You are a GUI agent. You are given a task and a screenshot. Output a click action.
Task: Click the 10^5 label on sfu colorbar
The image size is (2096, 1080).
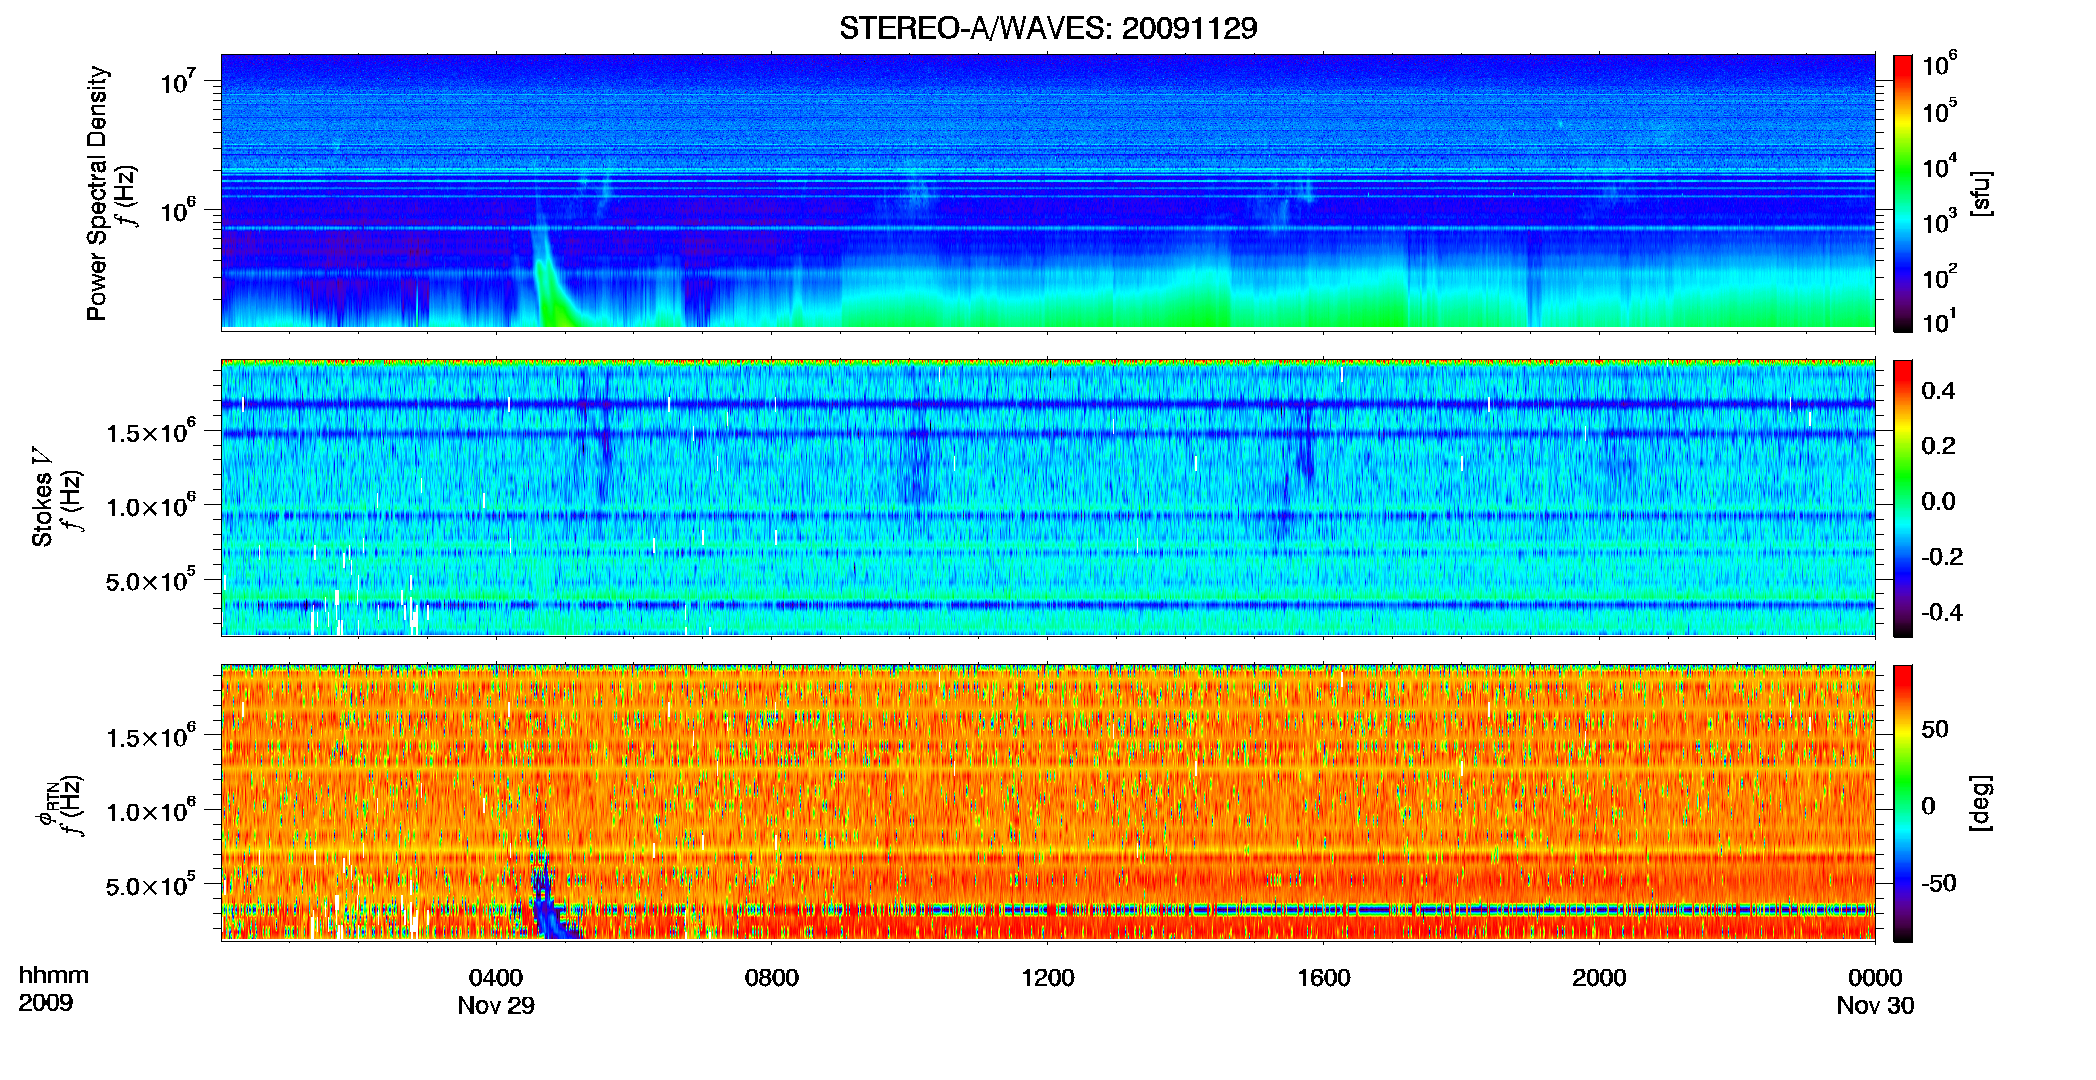(x=1940, y=111)
